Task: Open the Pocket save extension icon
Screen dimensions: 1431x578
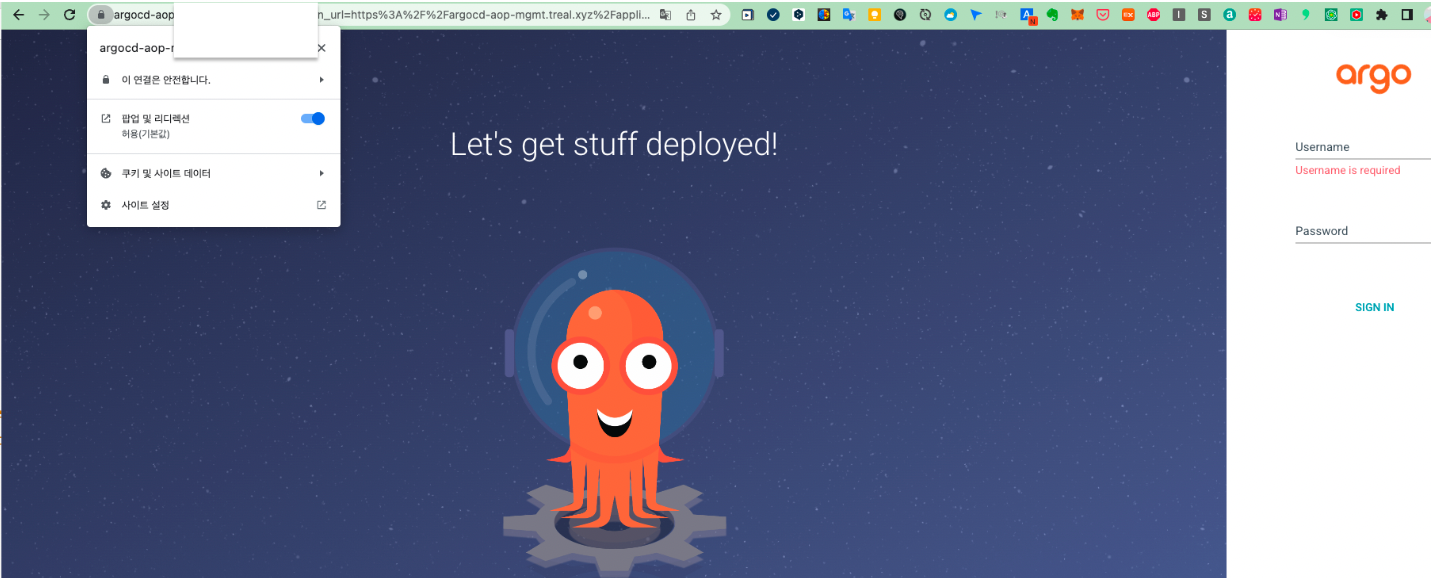Action: click(1103, 15)
